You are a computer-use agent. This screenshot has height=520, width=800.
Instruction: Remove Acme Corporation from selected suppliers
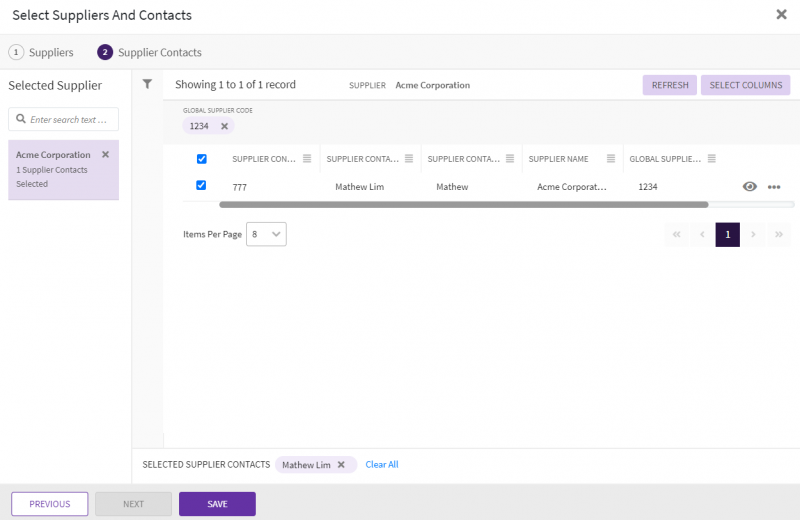[x=105, y=155]
